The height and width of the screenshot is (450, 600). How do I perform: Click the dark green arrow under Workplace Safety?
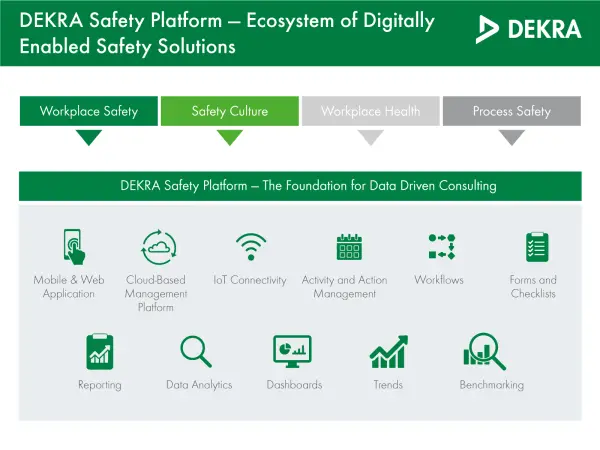[x=89, y=137]
